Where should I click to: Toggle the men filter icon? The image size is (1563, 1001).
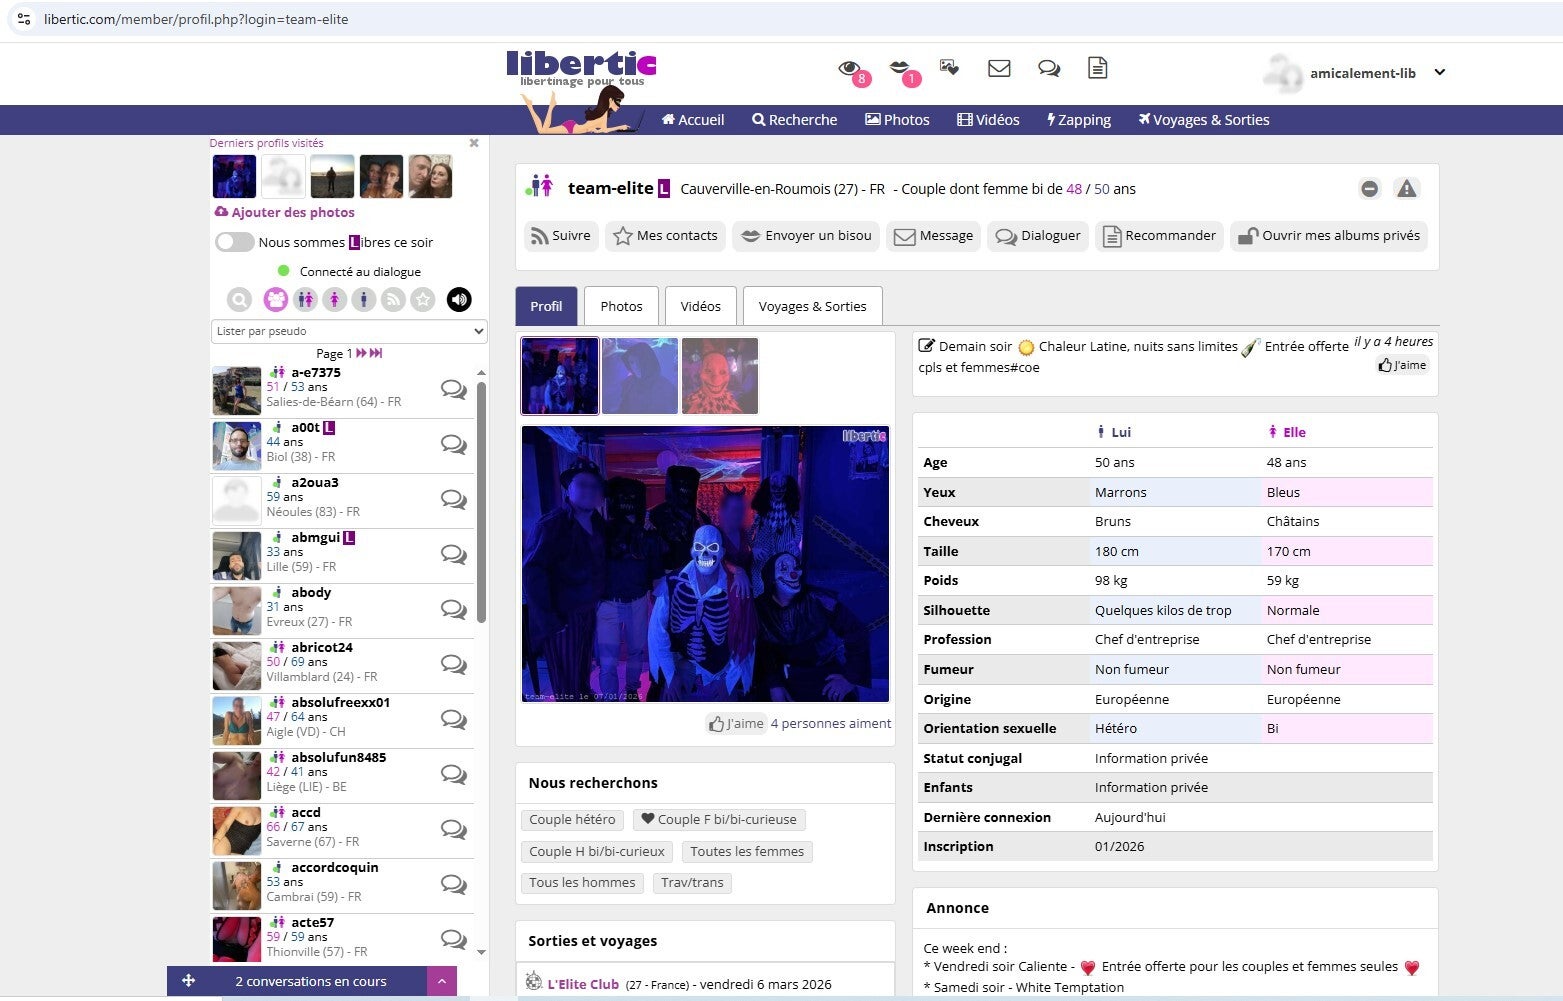[x=364, y=299]
